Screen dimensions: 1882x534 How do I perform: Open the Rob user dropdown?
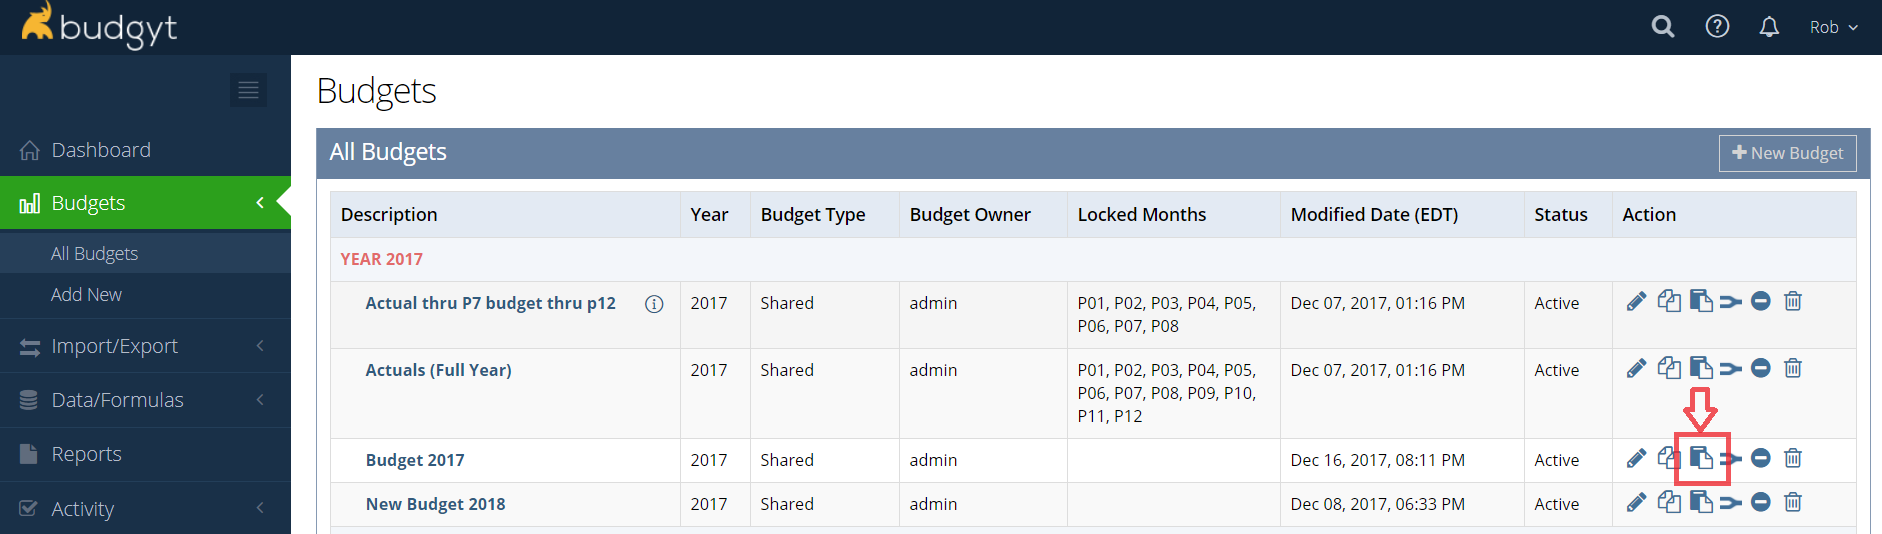(1833, 27)
